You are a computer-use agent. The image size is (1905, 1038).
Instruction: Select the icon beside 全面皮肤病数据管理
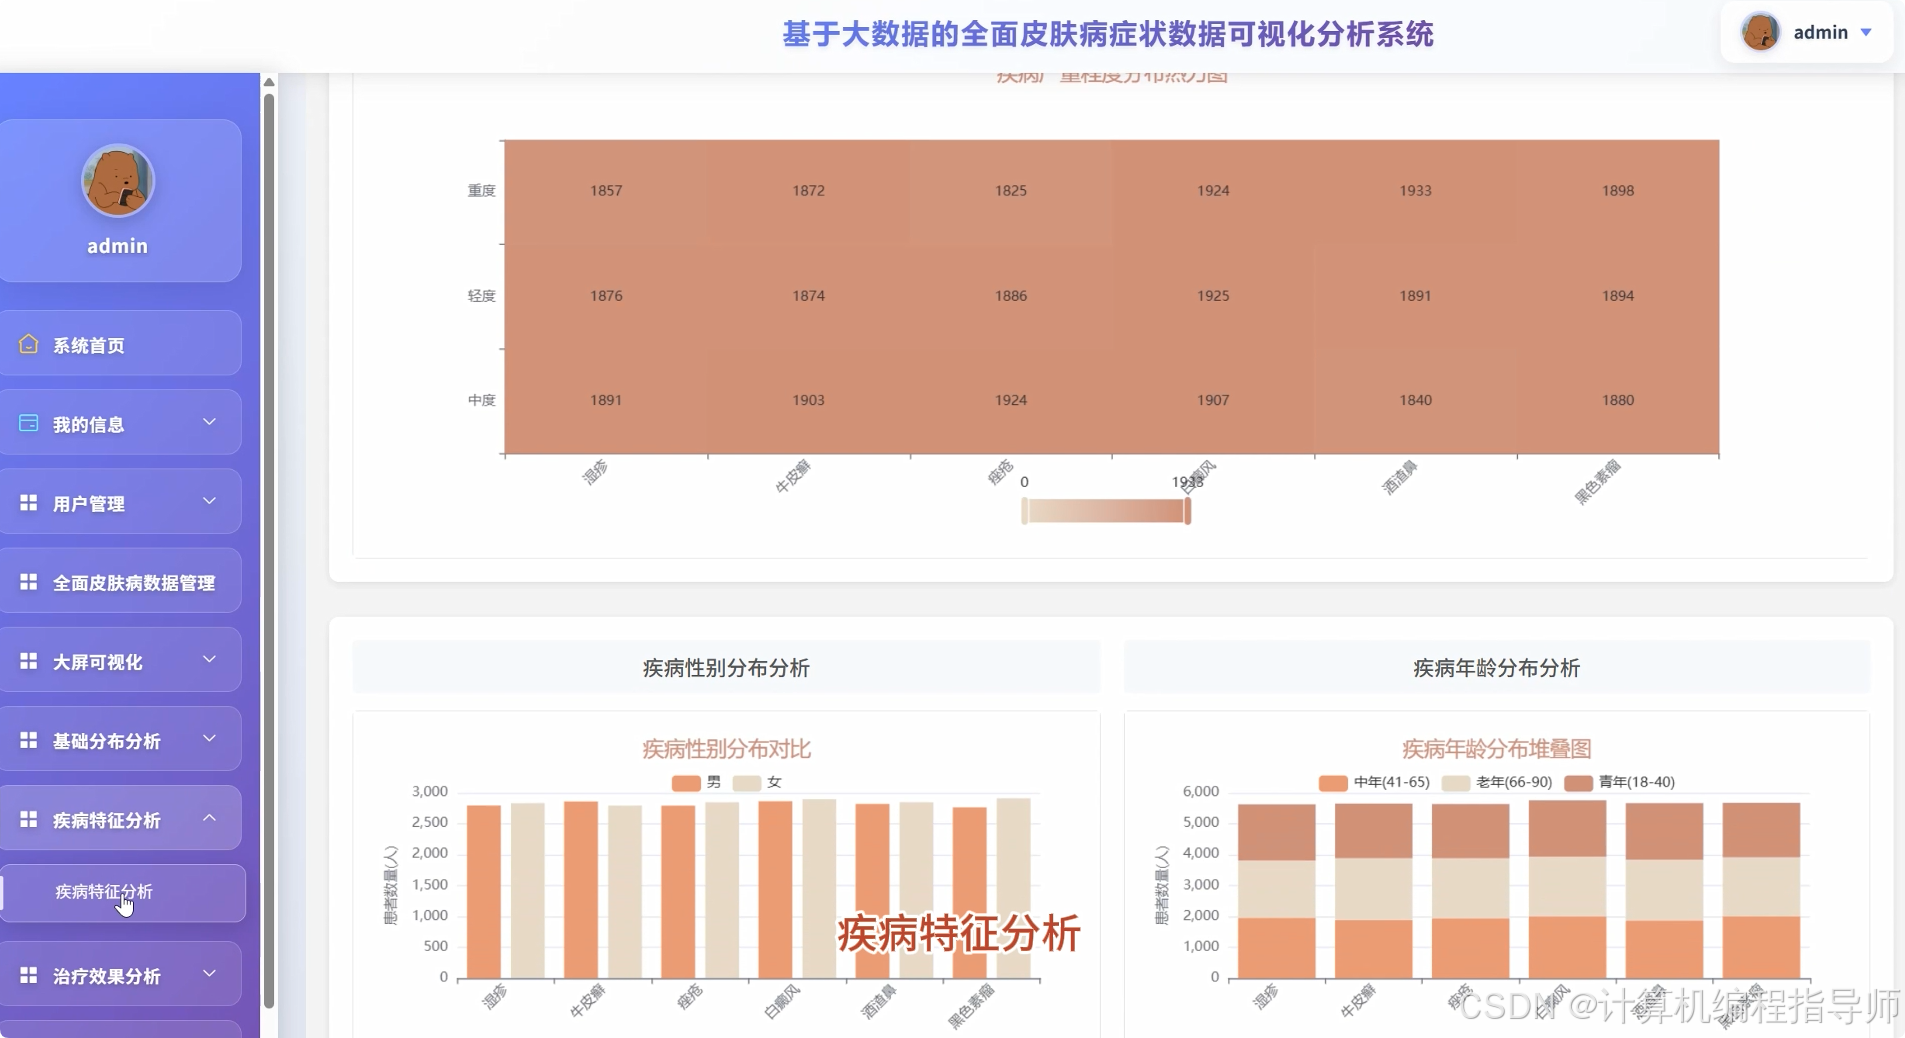pos(27,581)
